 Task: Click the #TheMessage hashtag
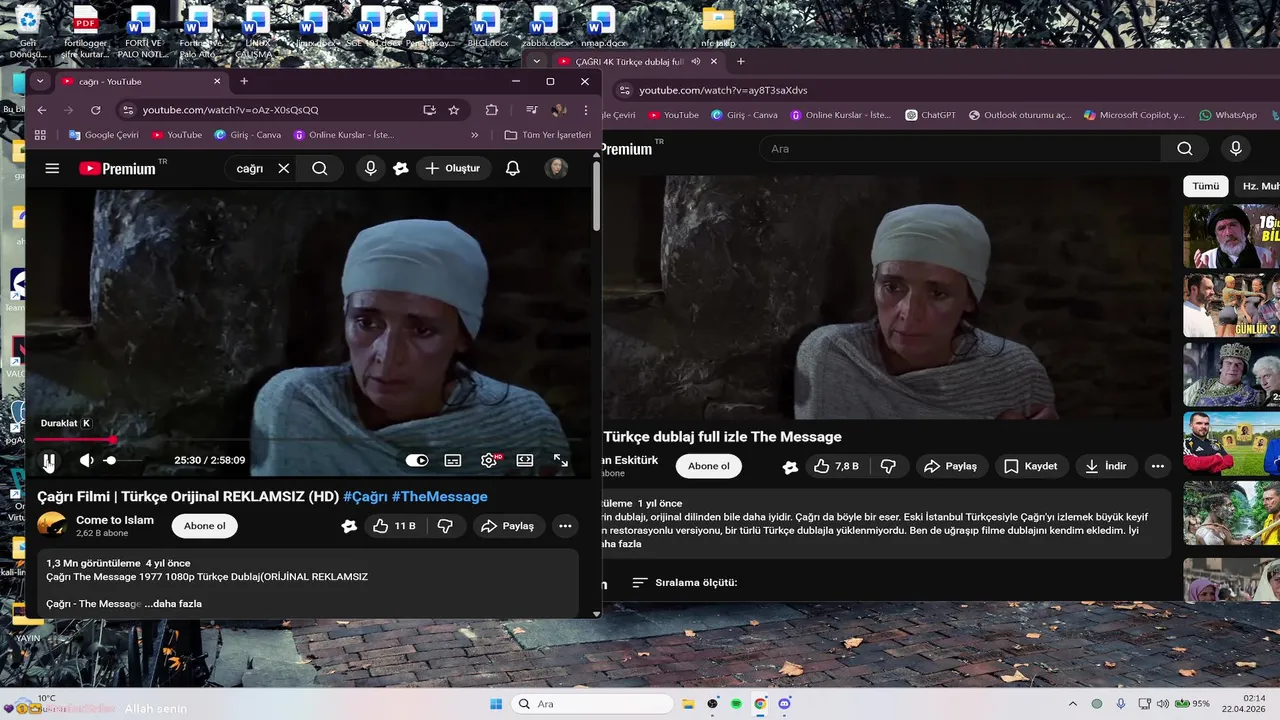pyautogui.click(x=439, y=496)
